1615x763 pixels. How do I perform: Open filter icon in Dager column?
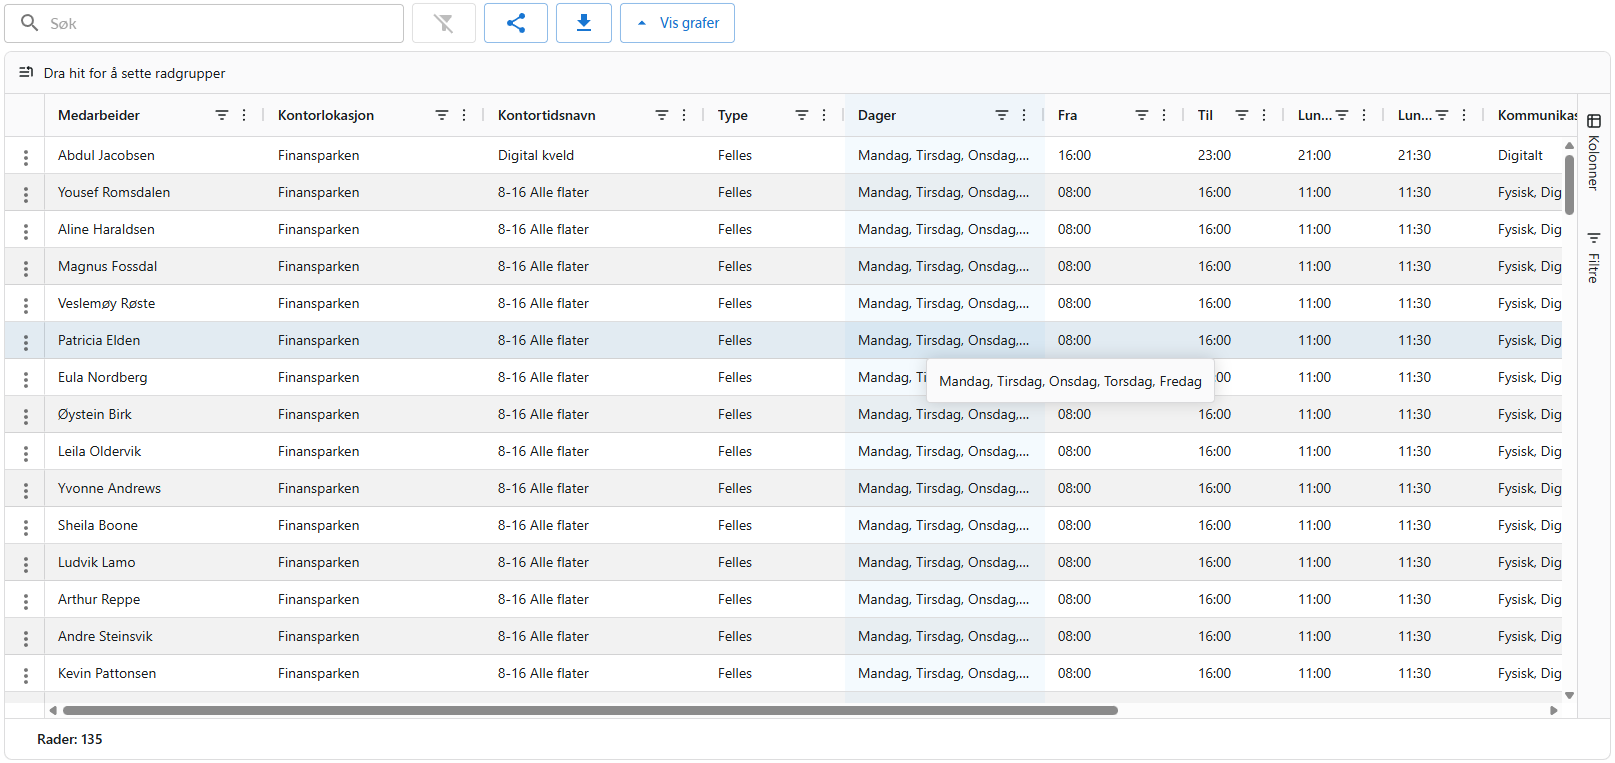click(1002, 115)
